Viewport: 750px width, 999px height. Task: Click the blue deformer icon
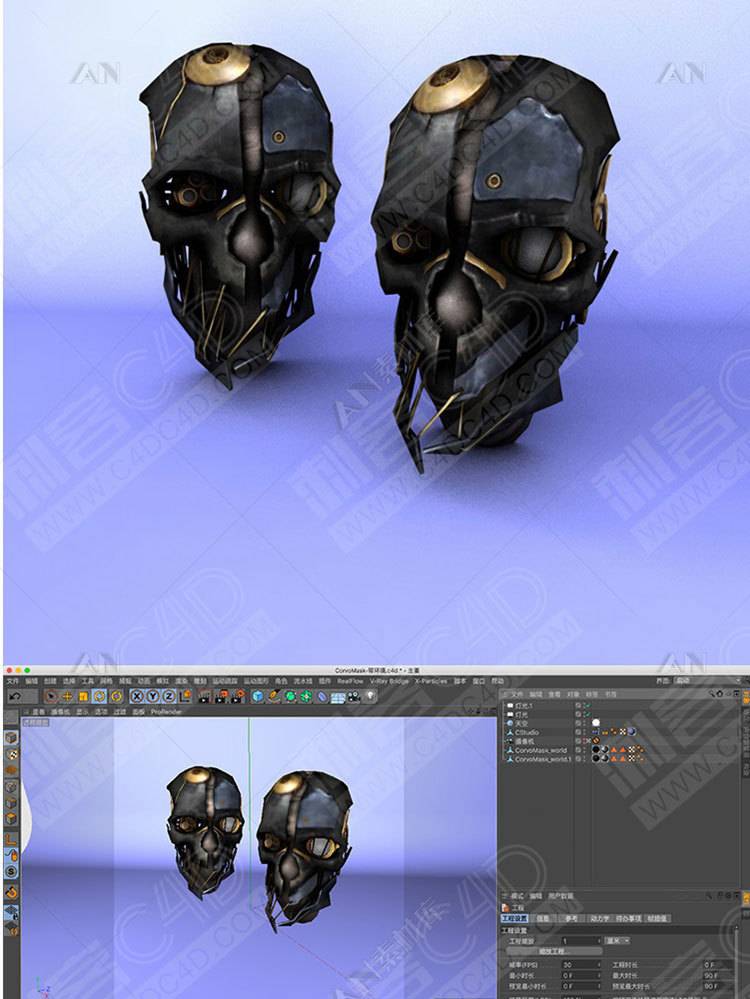click(x=322, y=696)
